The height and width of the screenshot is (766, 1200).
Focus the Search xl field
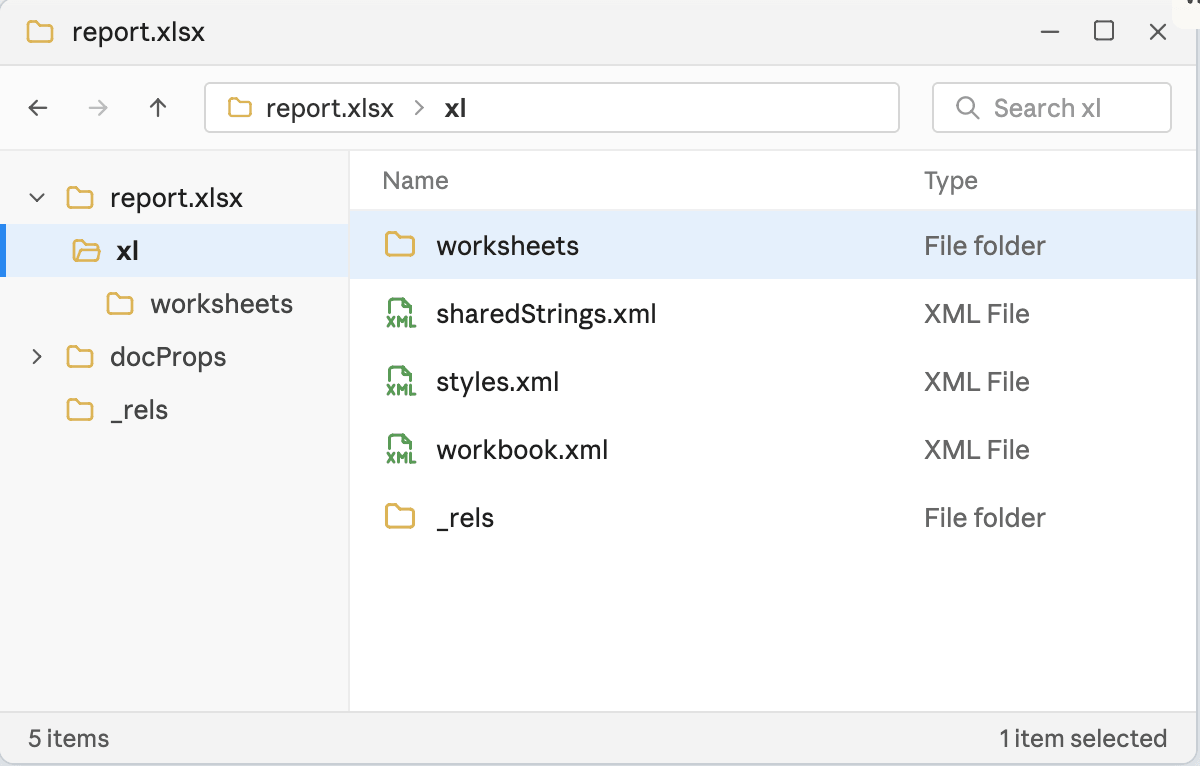click(x=1051, y=108)
